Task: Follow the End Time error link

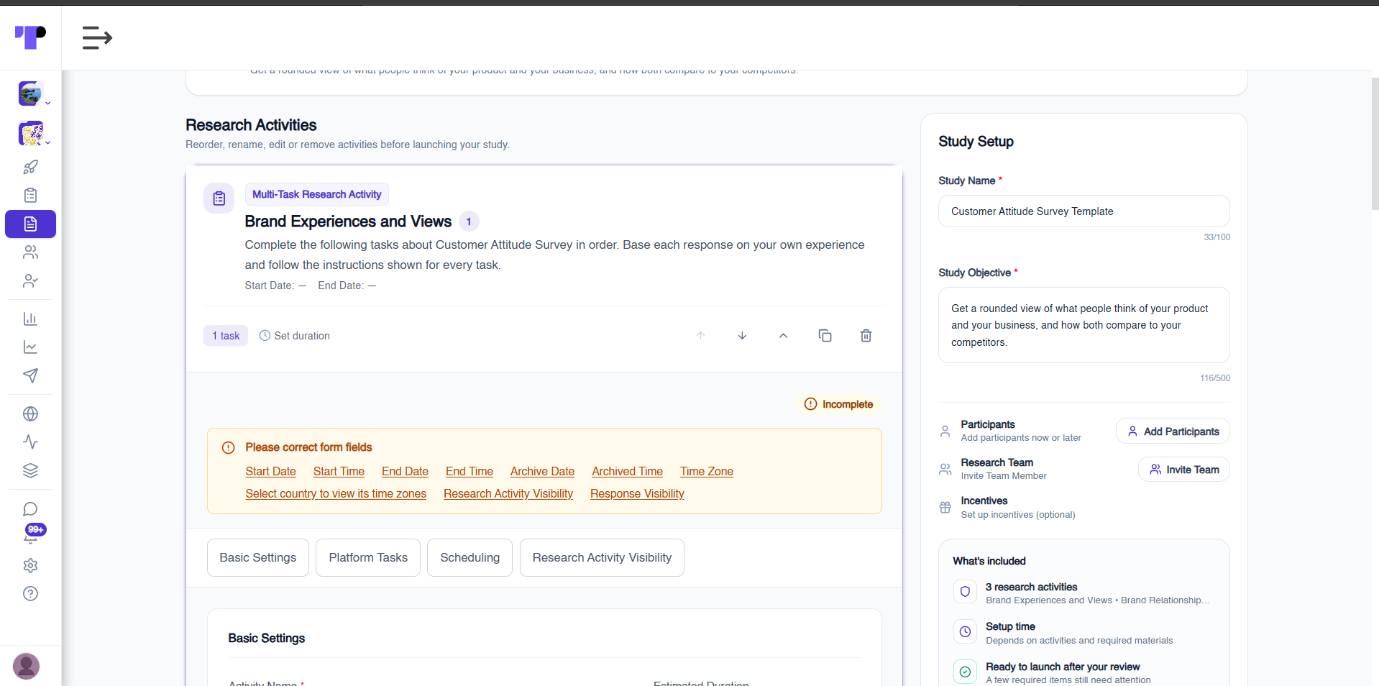Action: tap(470, 471)
